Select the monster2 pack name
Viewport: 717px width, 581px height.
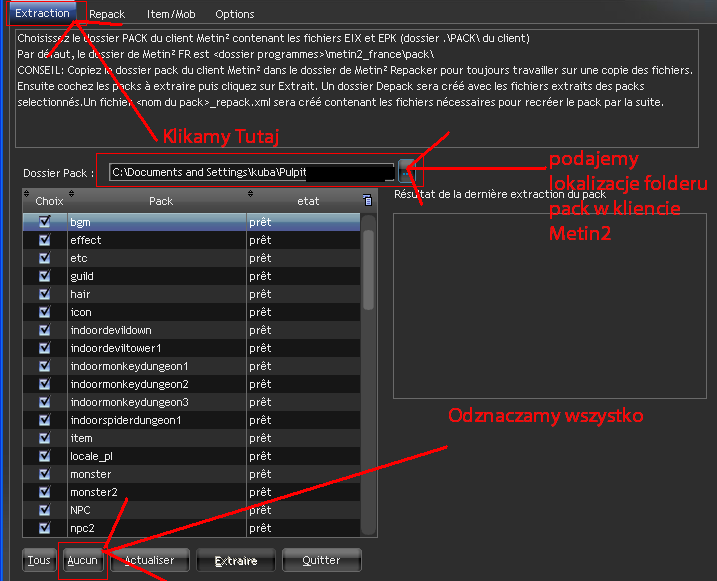coord(94,492)
